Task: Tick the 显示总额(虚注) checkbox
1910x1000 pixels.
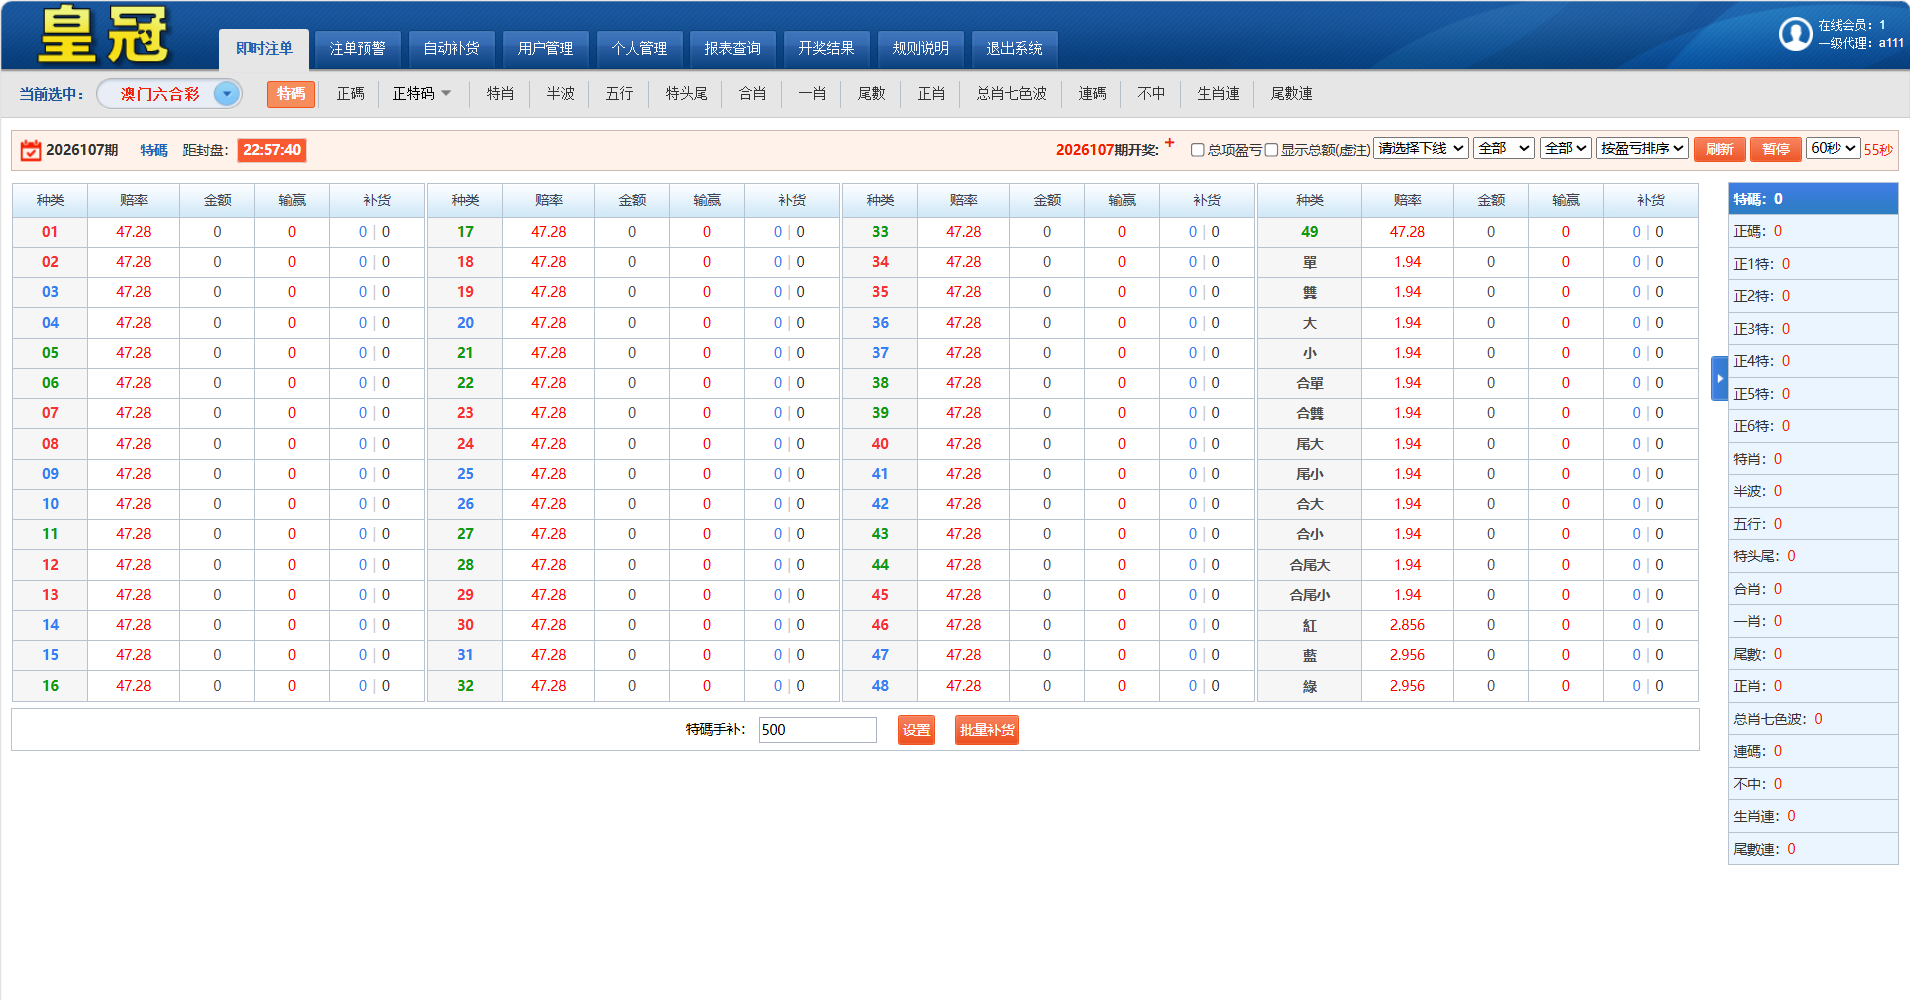Action: pyautogui.click(x=1271, y=150)
